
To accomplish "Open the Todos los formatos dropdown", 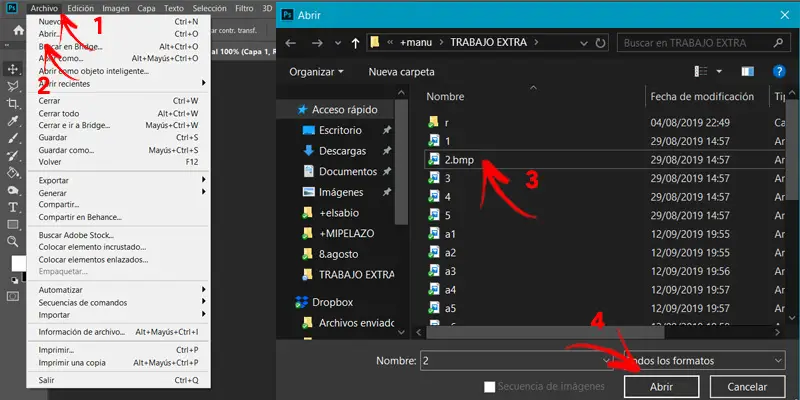I will pyautogui.click(x=705, y=361).
